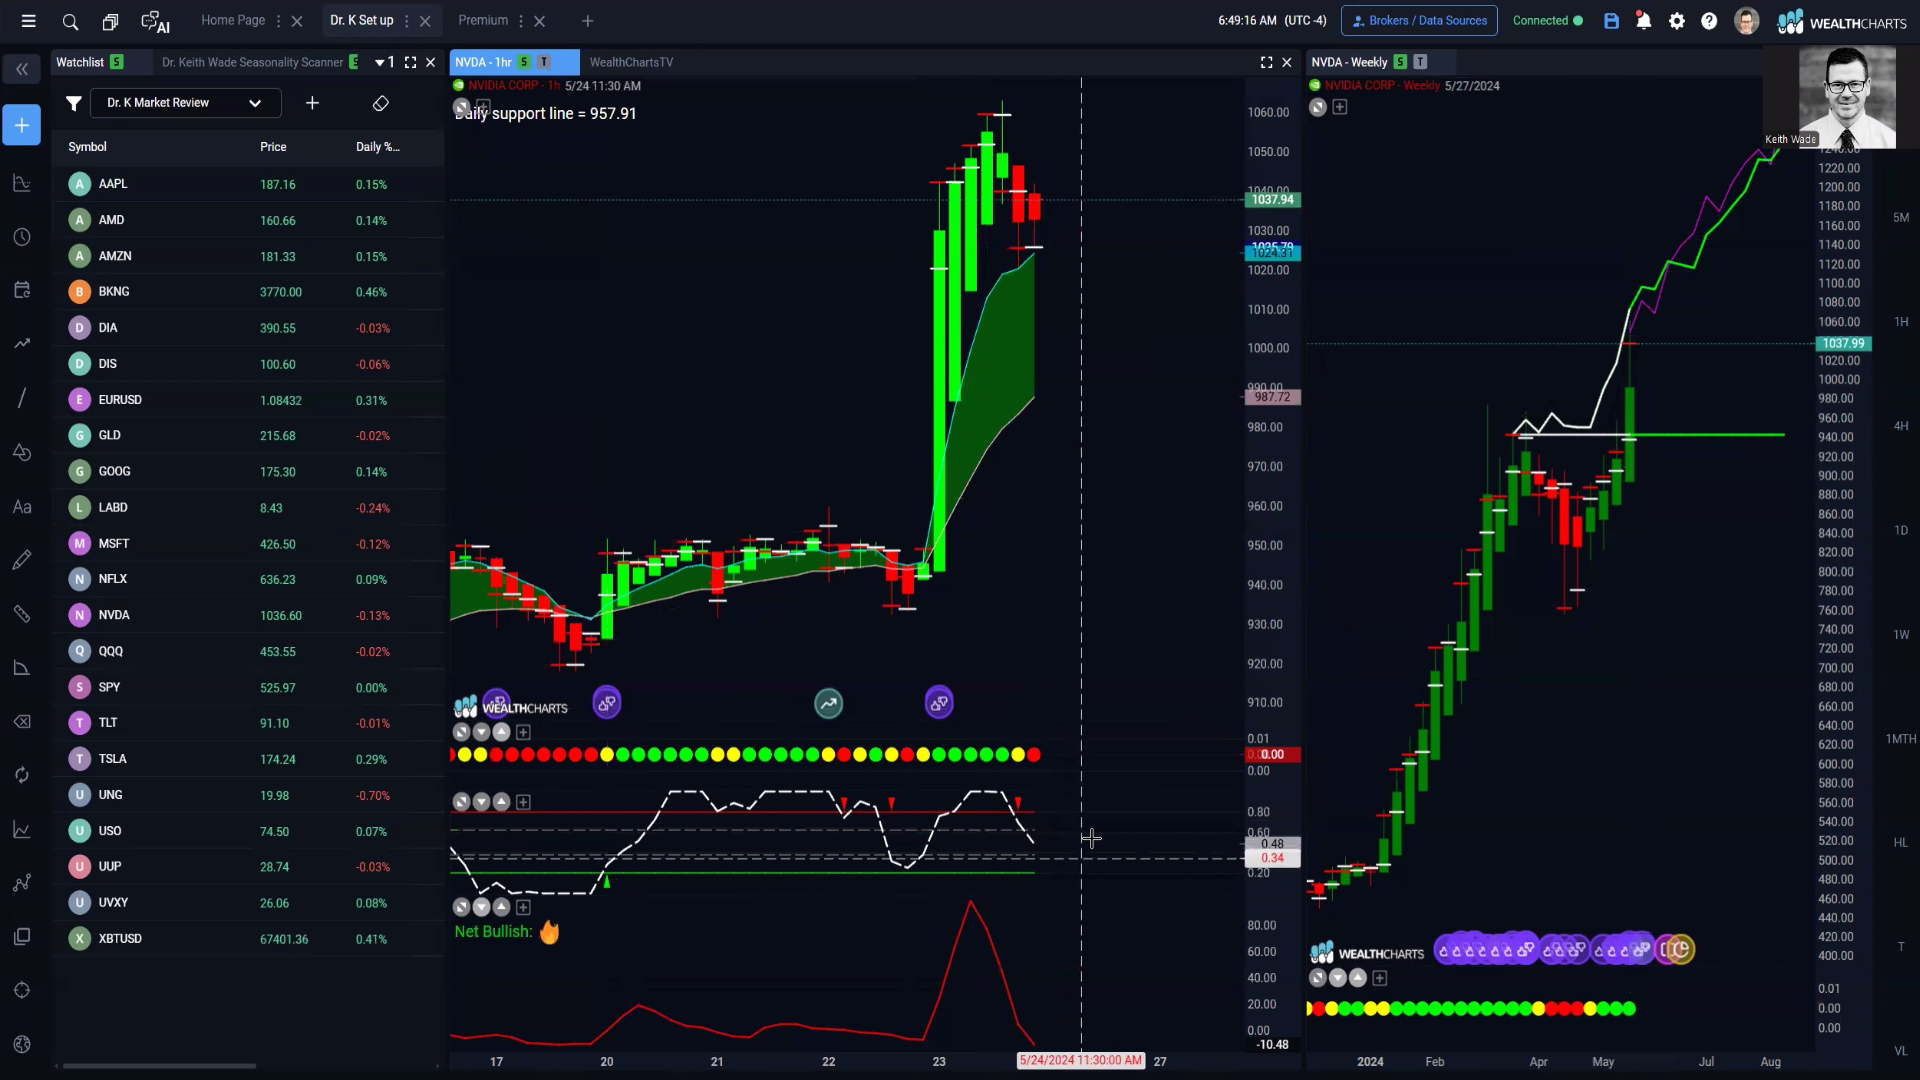Click purple link marker near 20
1920x1080 pixels.
coord(607,703)
